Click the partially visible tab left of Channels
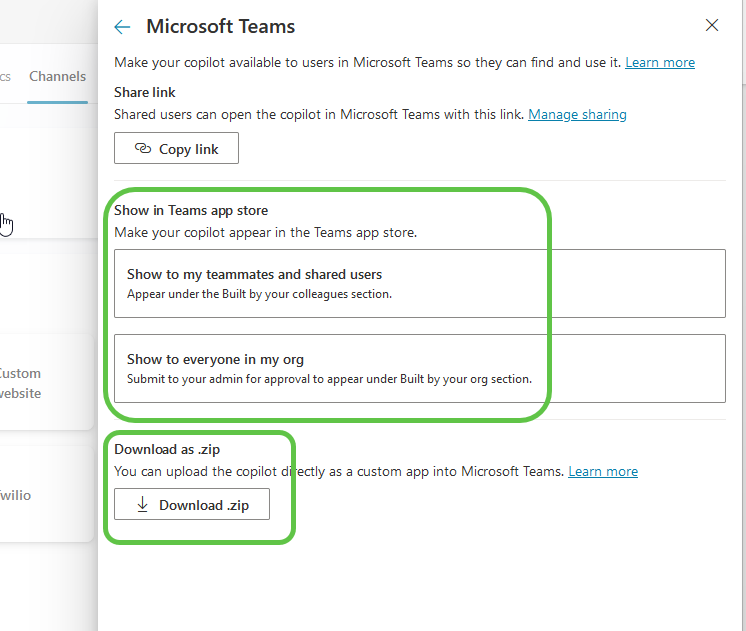The image size is (746, 631). tap(6, 76)
